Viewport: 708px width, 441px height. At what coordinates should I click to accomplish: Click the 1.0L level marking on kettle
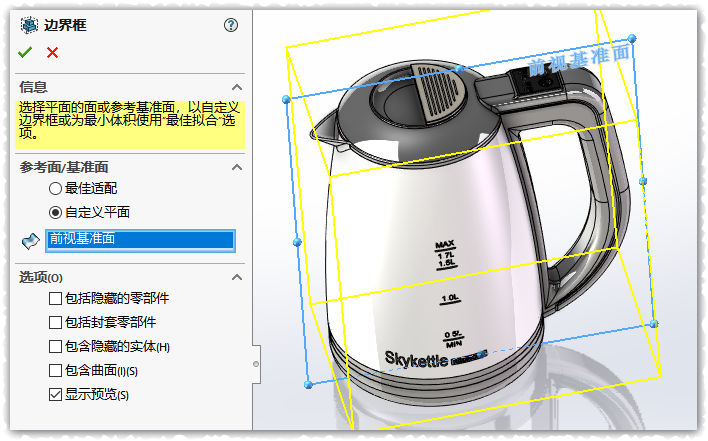click(x=450, y=298)
